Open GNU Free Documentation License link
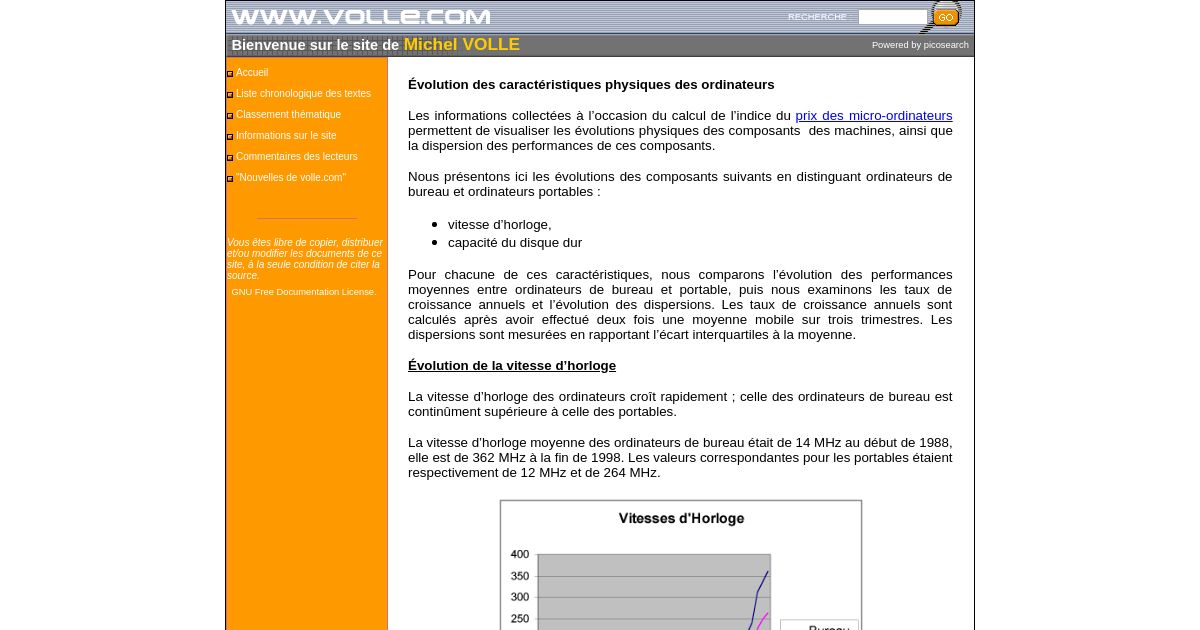The image size is (1200, 630). click(x=304, y=292)
